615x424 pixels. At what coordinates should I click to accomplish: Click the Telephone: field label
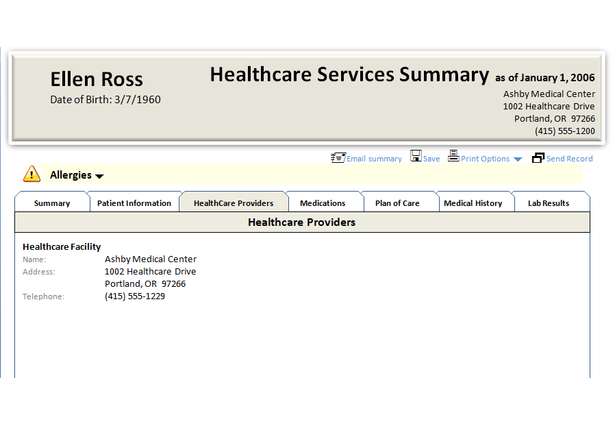tap(44, 297)
